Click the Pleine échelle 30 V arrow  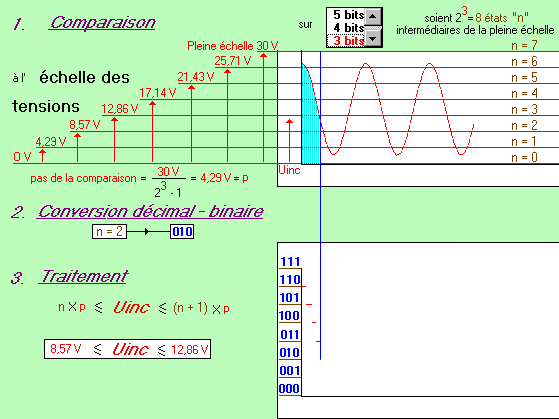point(263,108)
